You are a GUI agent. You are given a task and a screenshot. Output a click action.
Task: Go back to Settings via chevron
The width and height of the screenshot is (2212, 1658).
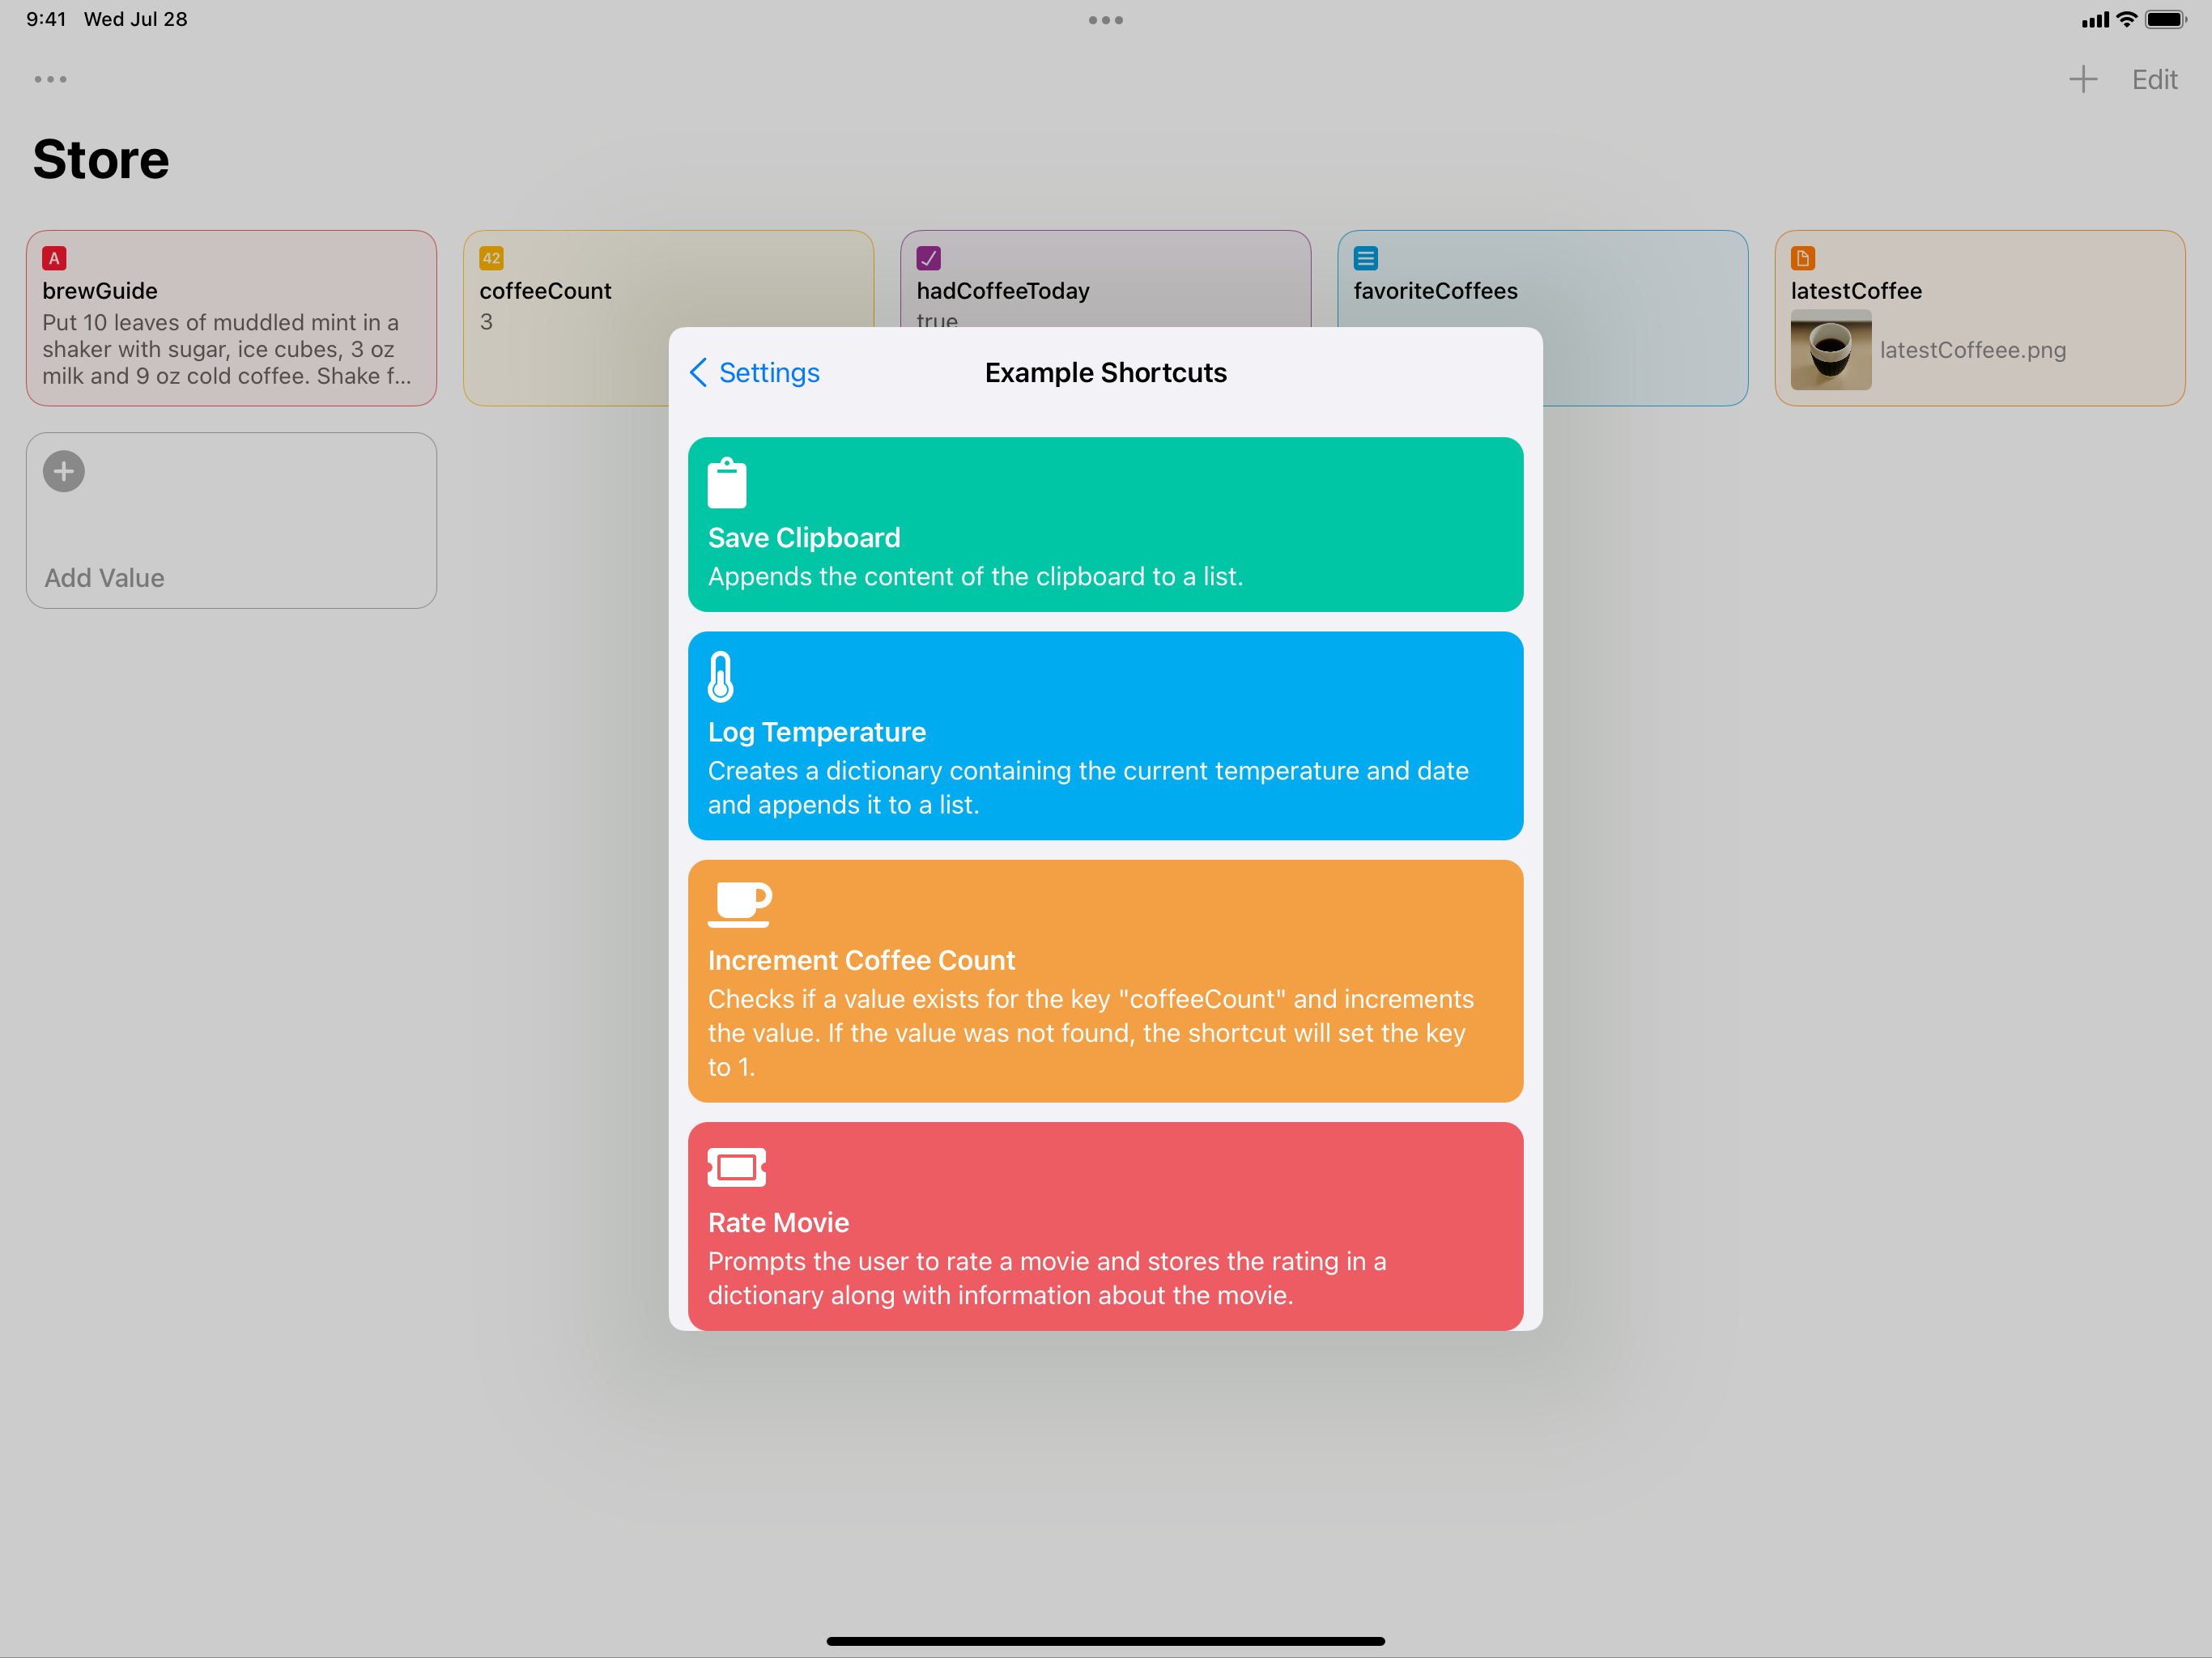[x=699, y=372]
